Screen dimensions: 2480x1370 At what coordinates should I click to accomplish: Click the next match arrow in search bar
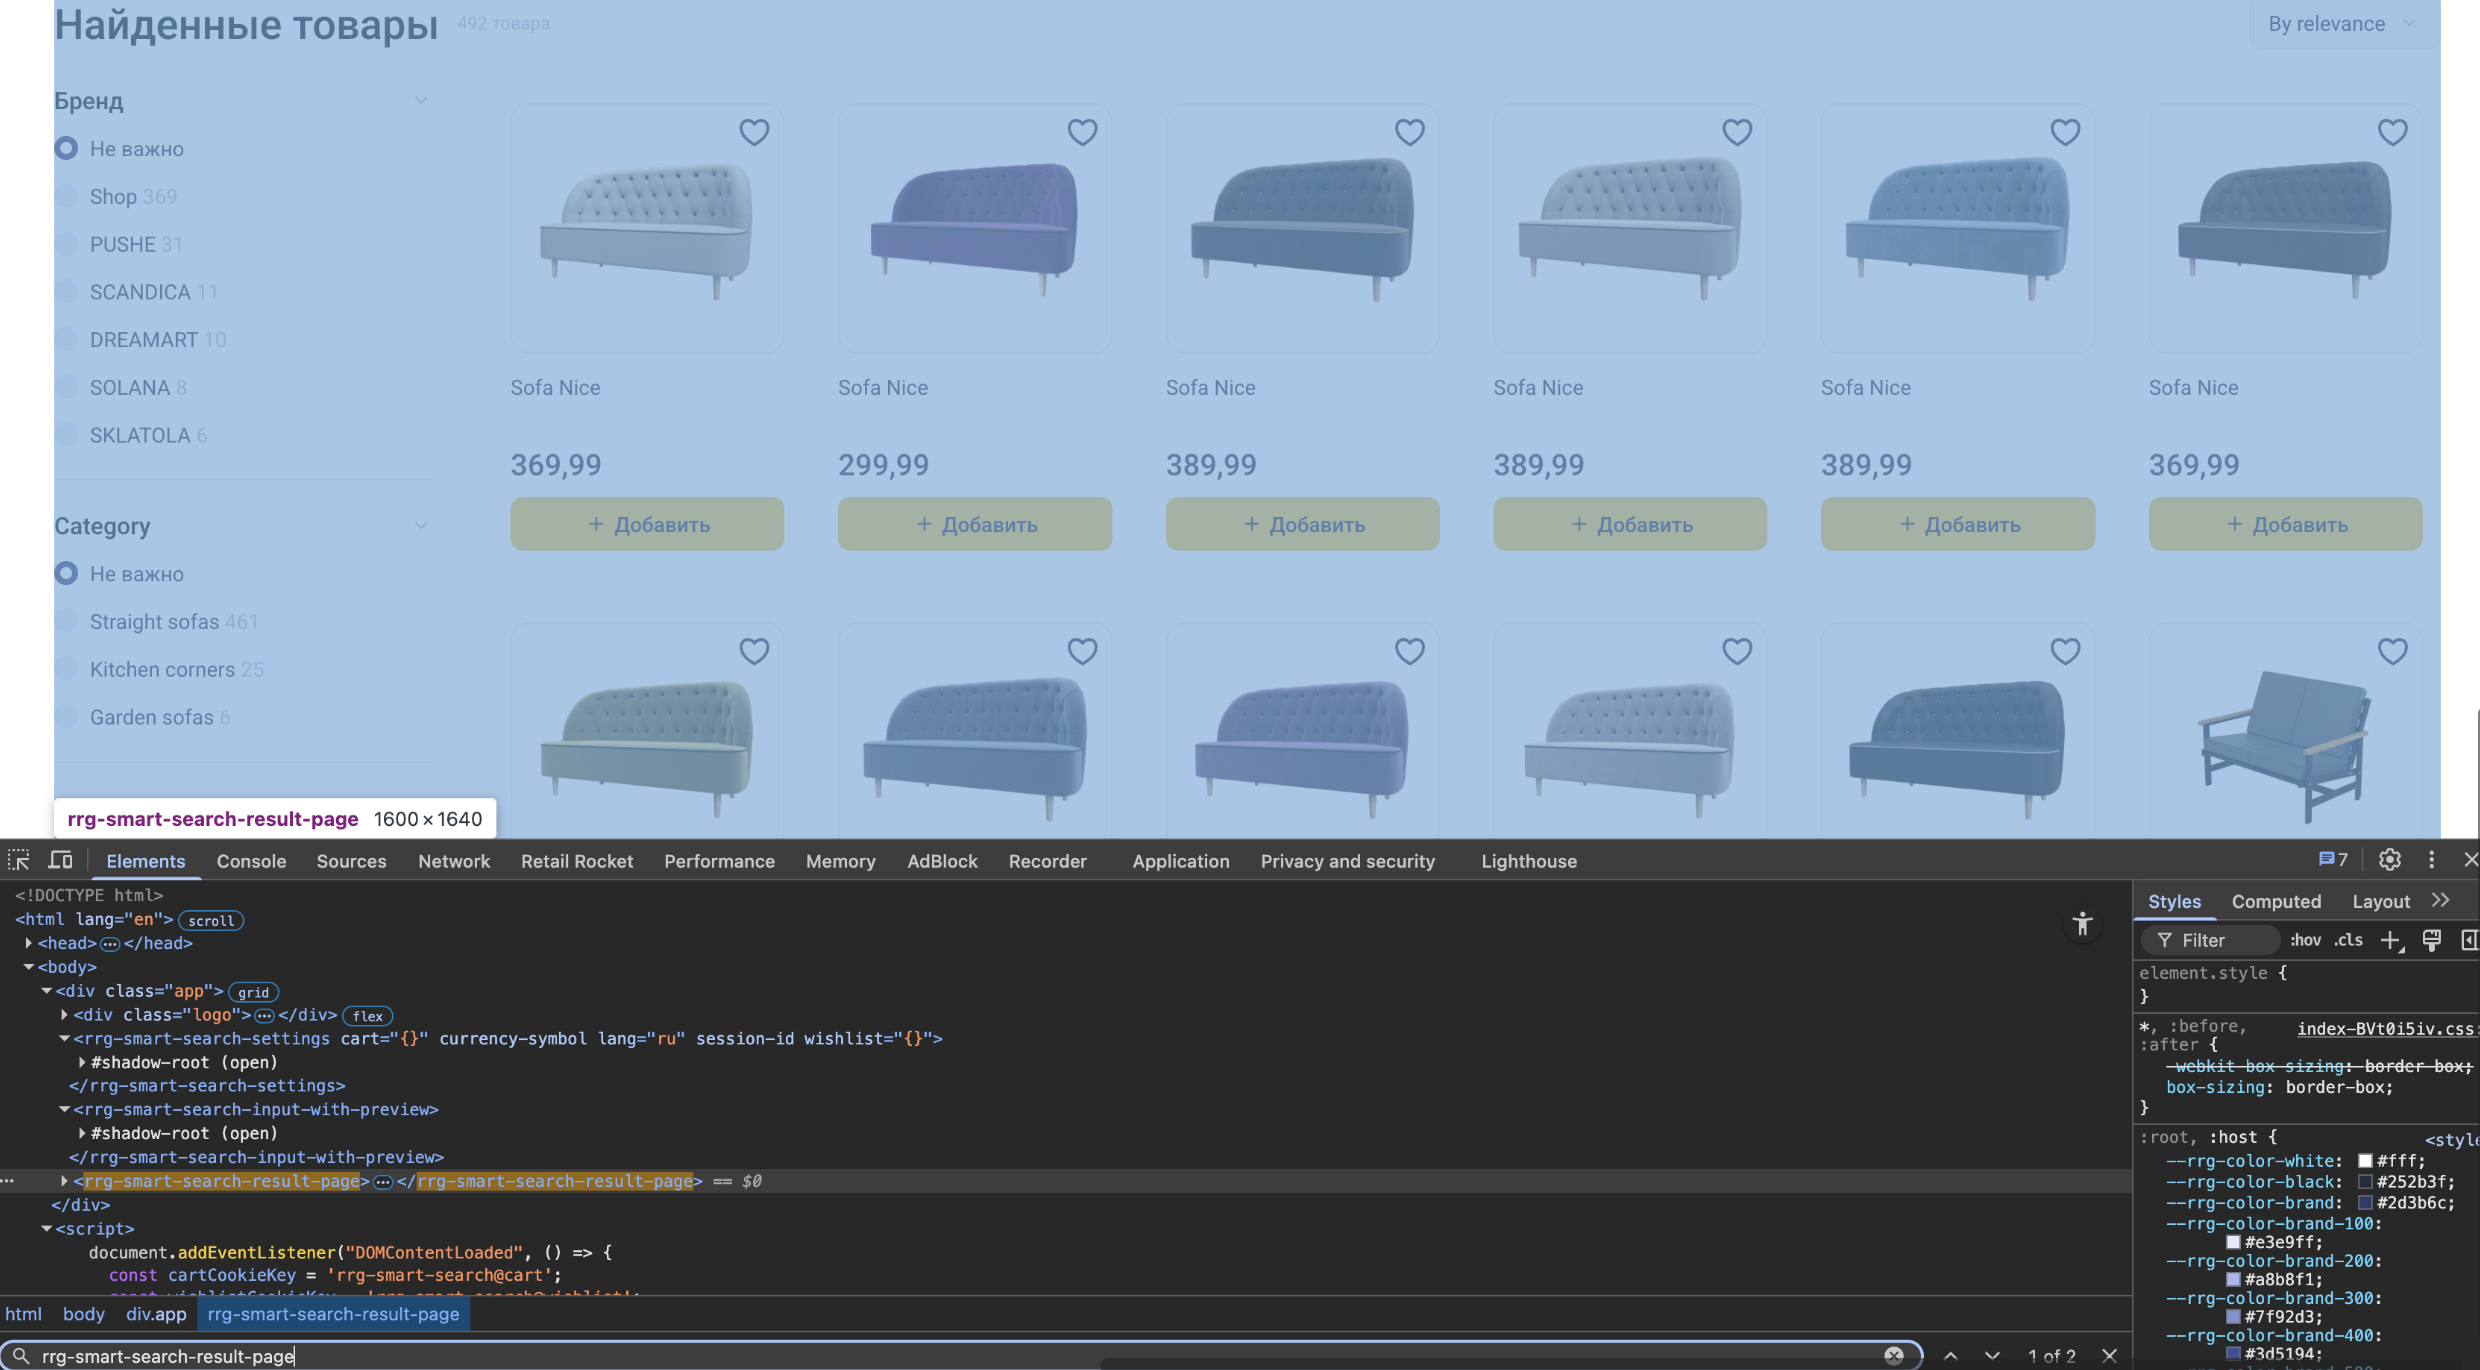click(x=1992, y=1356)
